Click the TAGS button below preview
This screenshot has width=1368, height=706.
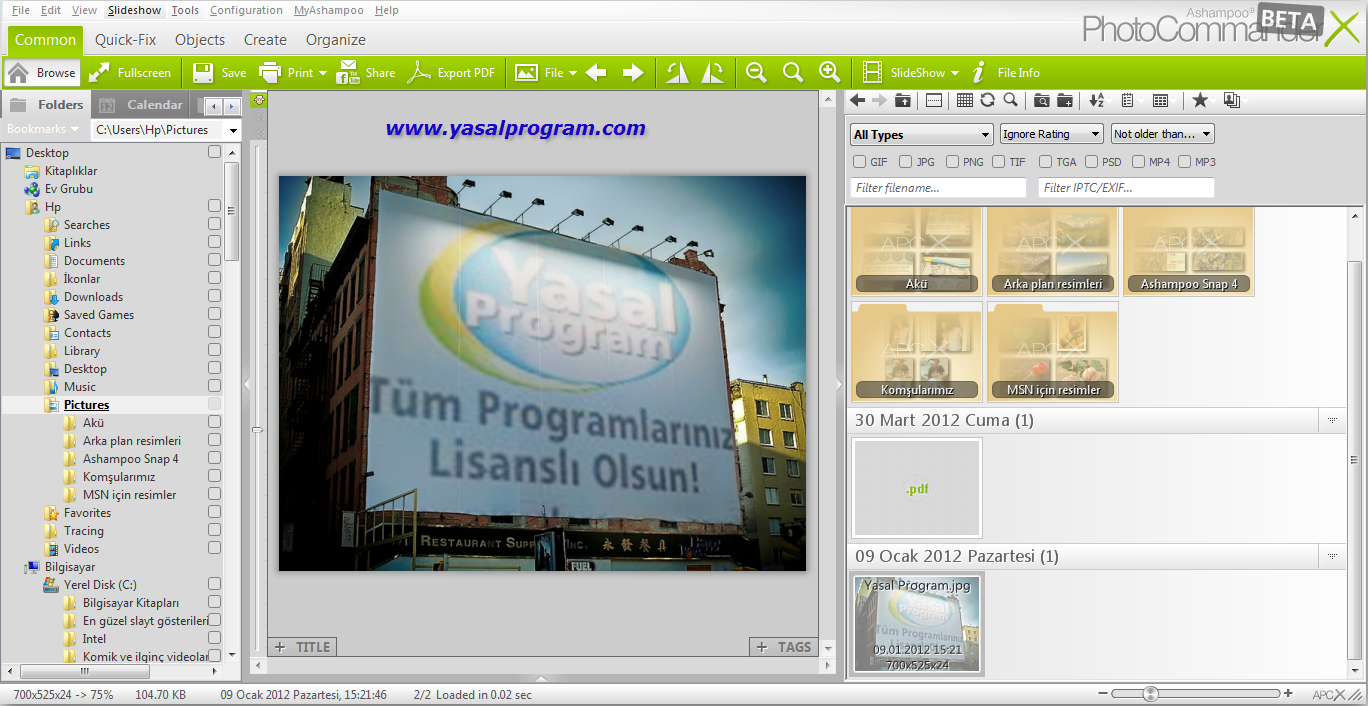(x=784, y=647)
